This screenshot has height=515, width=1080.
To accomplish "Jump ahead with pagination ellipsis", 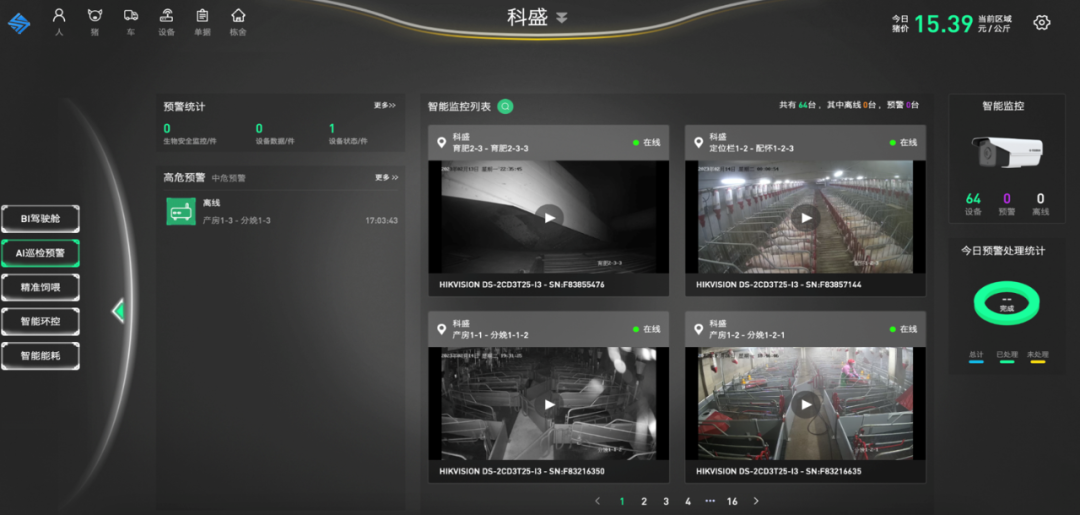I will 710,501.
